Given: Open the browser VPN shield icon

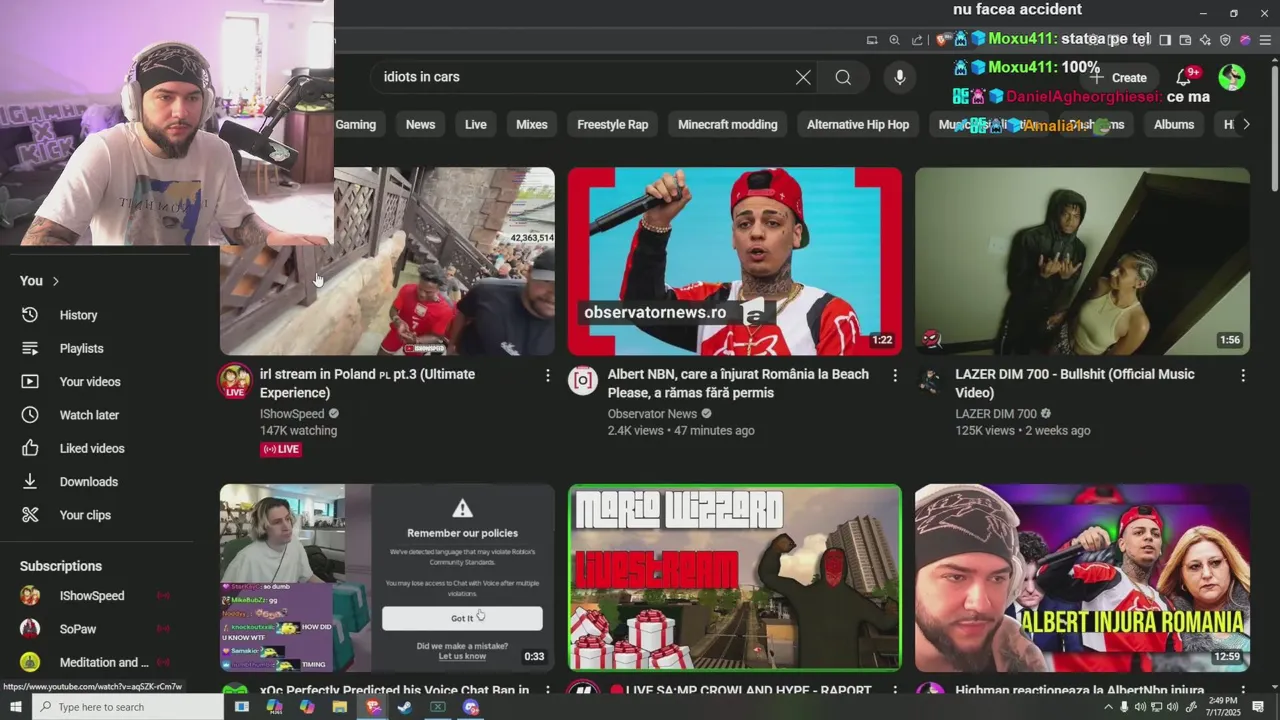Looking at the screenshot, I should 1225,40.
